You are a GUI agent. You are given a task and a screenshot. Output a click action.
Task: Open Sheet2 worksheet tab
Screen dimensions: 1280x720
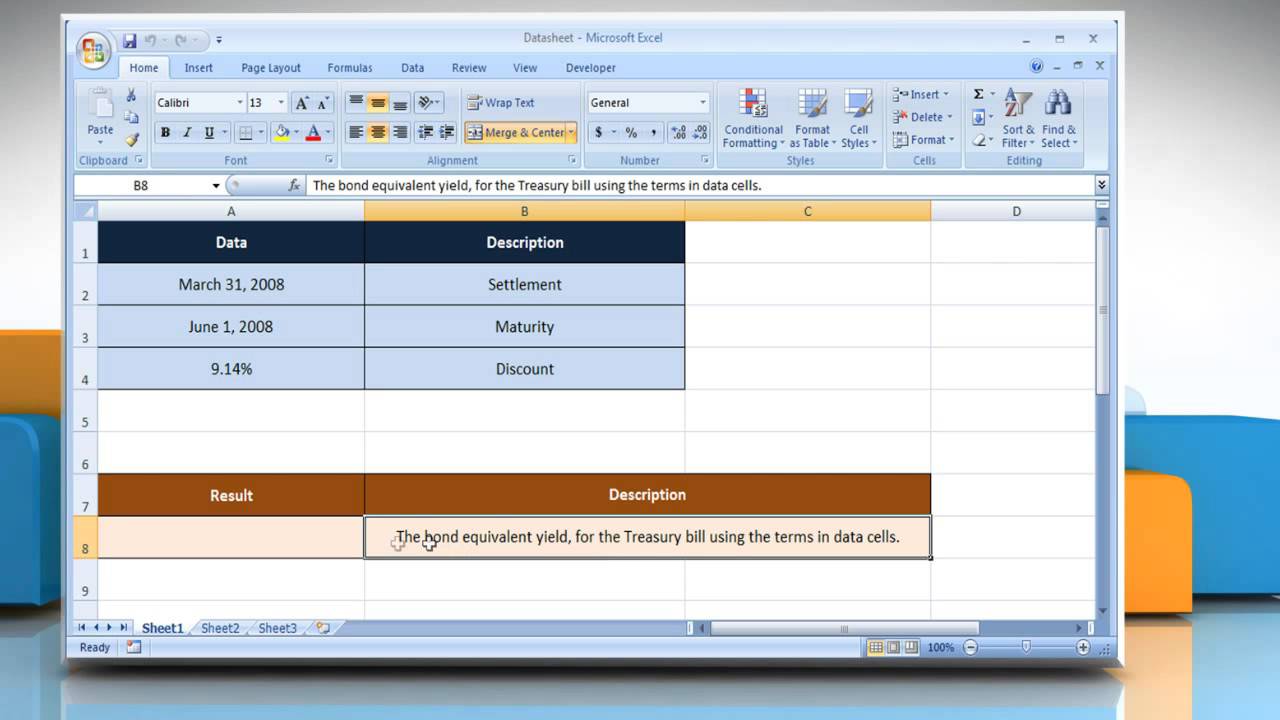220,628
